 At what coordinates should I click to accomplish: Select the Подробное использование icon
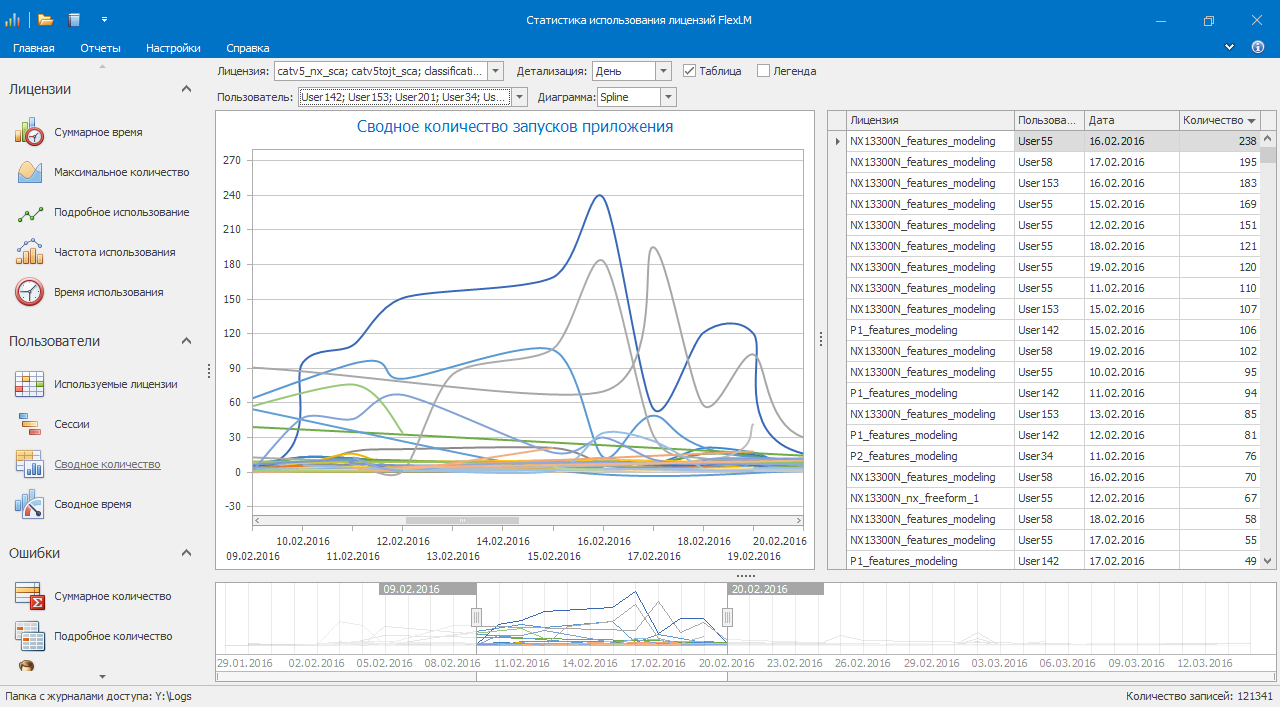coord(29,212)
